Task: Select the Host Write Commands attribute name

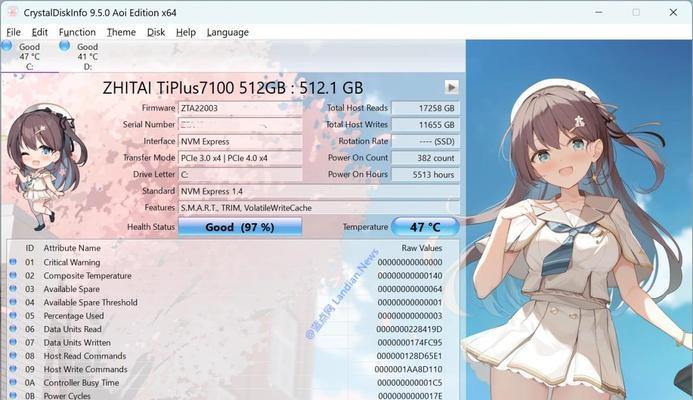Action: 85,369
